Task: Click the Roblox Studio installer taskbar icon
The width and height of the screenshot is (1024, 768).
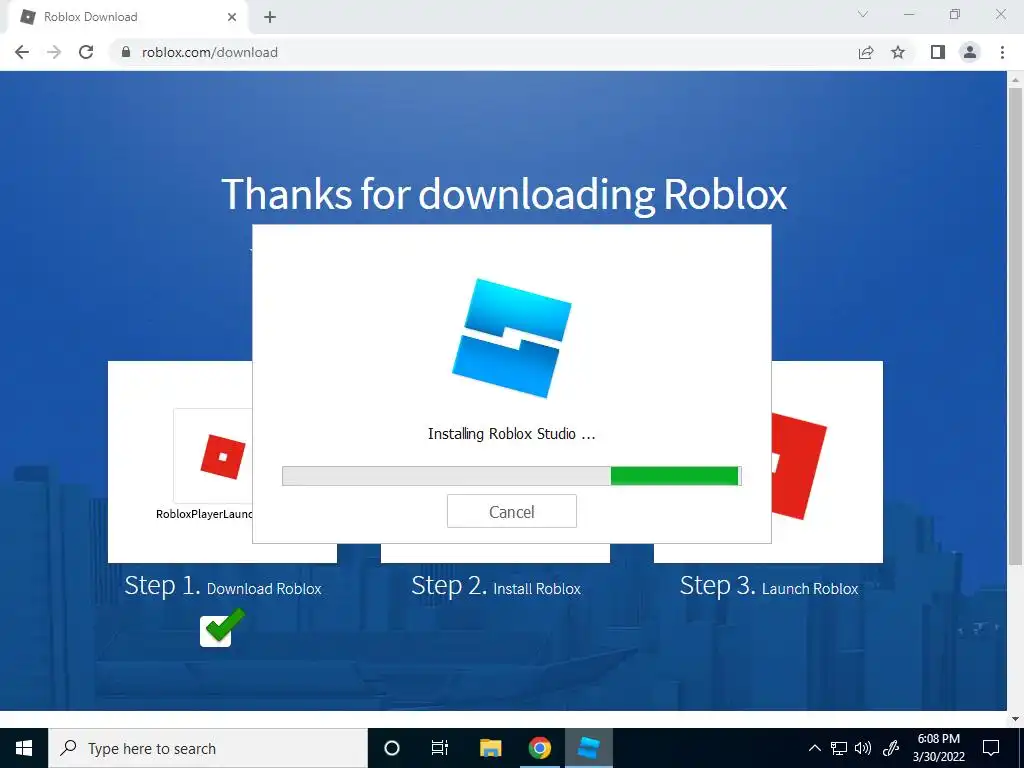Action: click(588, 748)
